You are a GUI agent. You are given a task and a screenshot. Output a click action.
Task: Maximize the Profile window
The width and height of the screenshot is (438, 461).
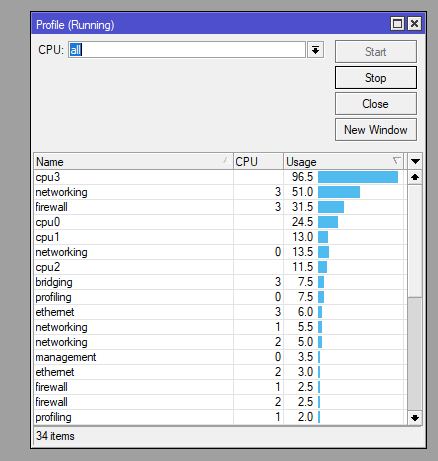click(x=397, y=24)
